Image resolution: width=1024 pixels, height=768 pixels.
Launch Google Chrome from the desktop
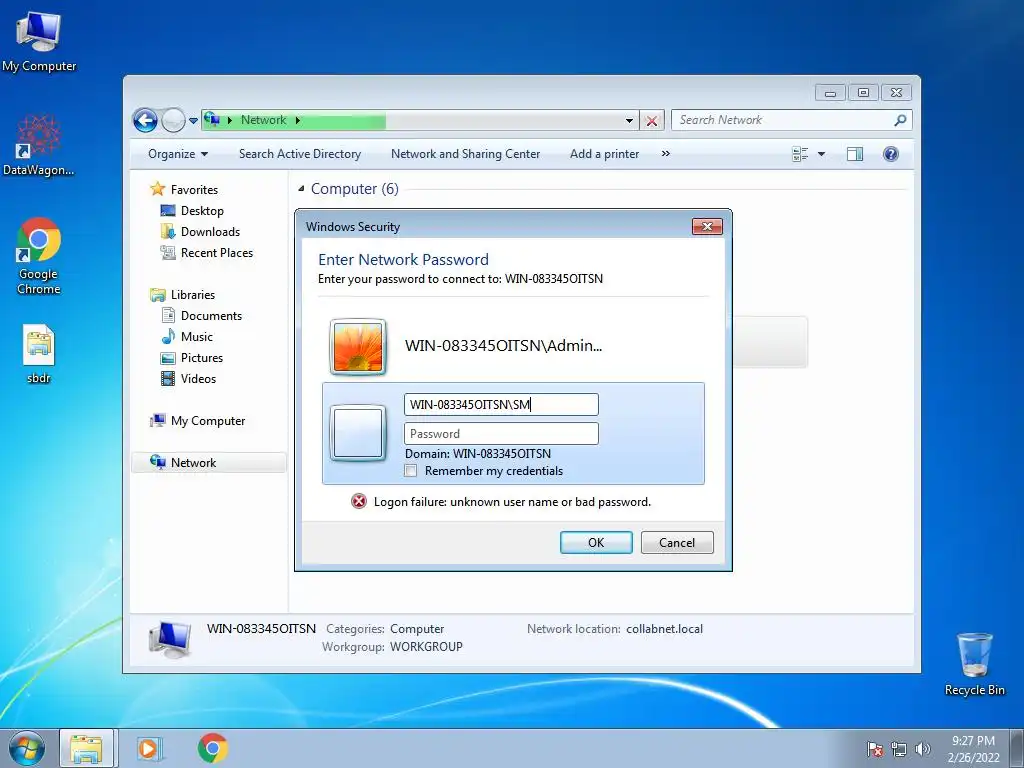[x=39, y=256]
